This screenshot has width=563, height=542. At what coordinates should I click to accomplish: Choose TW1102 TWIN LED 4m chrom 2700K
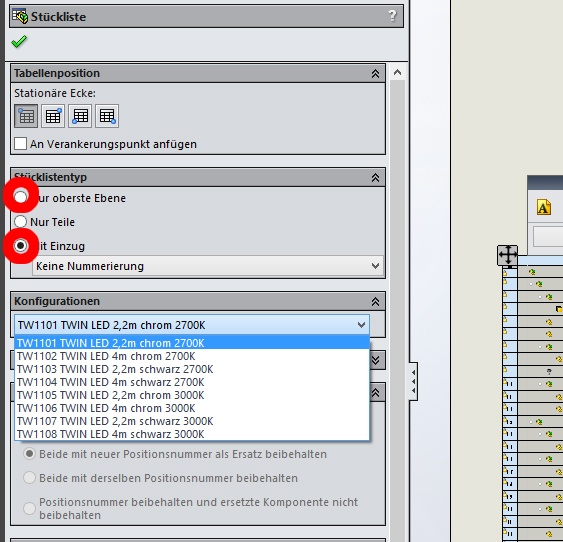(x=192, y=356)
